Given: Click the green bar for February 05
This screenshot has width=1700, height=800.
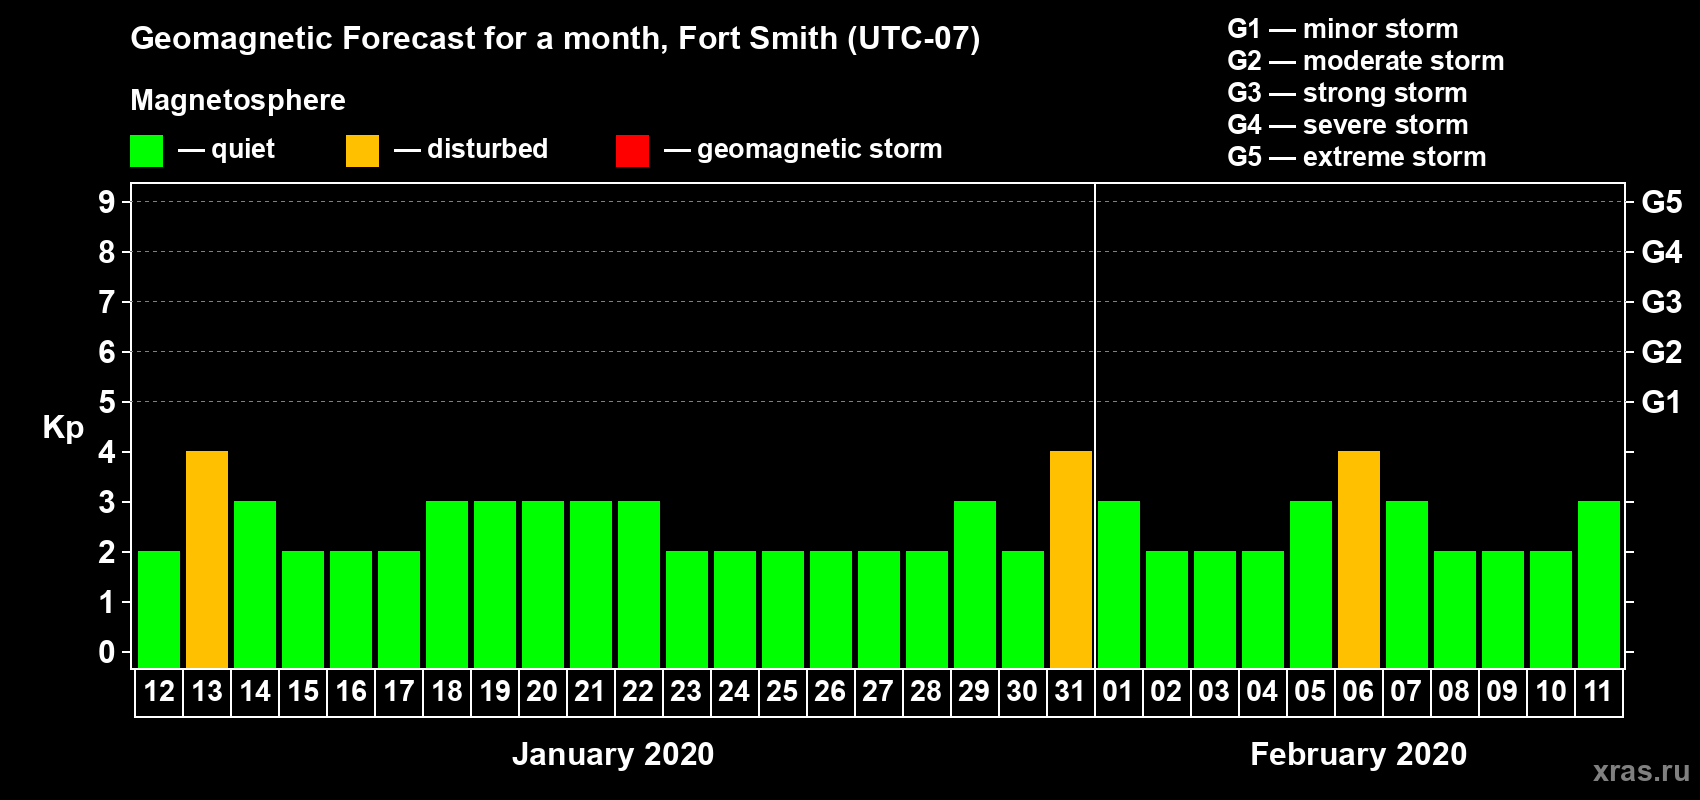Looking at the screenshot, I should tap(1311, 584).
